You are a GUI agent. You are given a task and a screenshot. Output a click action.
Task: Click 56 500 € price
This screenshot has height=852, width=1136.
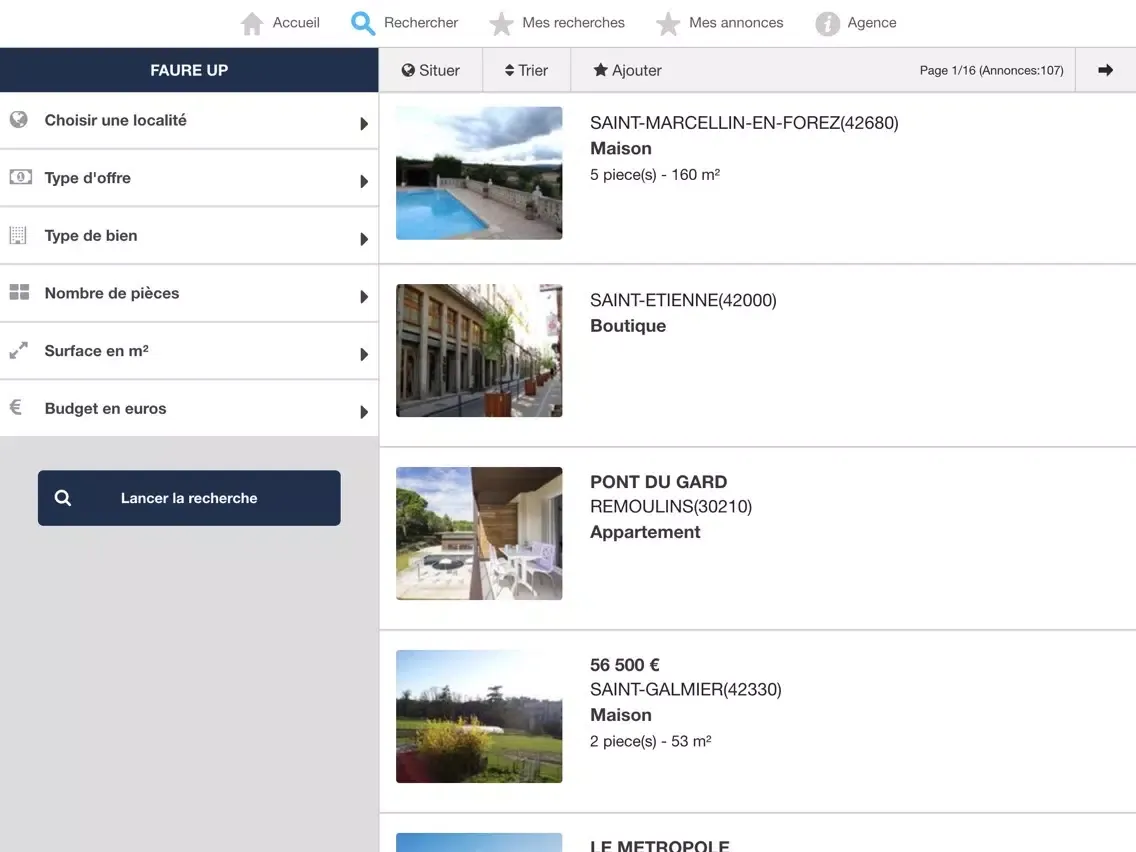point(625,665)
